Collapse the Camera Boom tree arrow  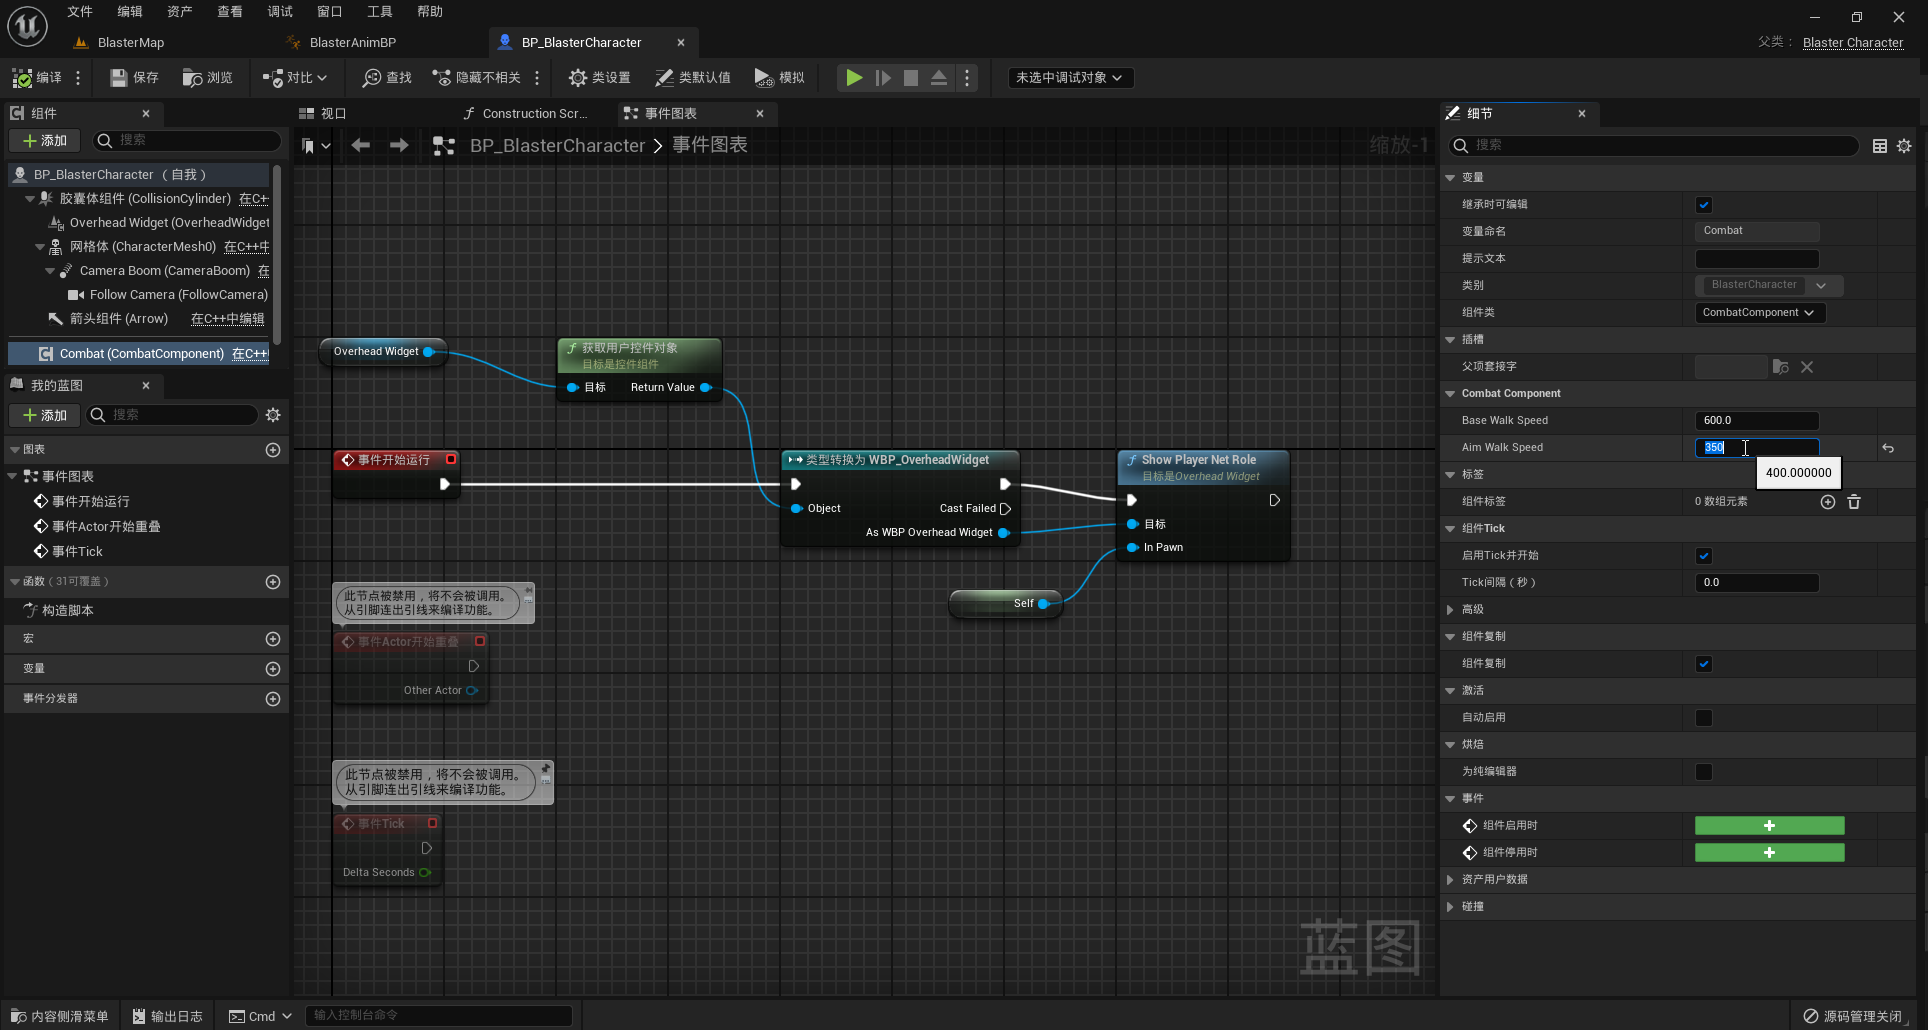[x=50, y=271]
